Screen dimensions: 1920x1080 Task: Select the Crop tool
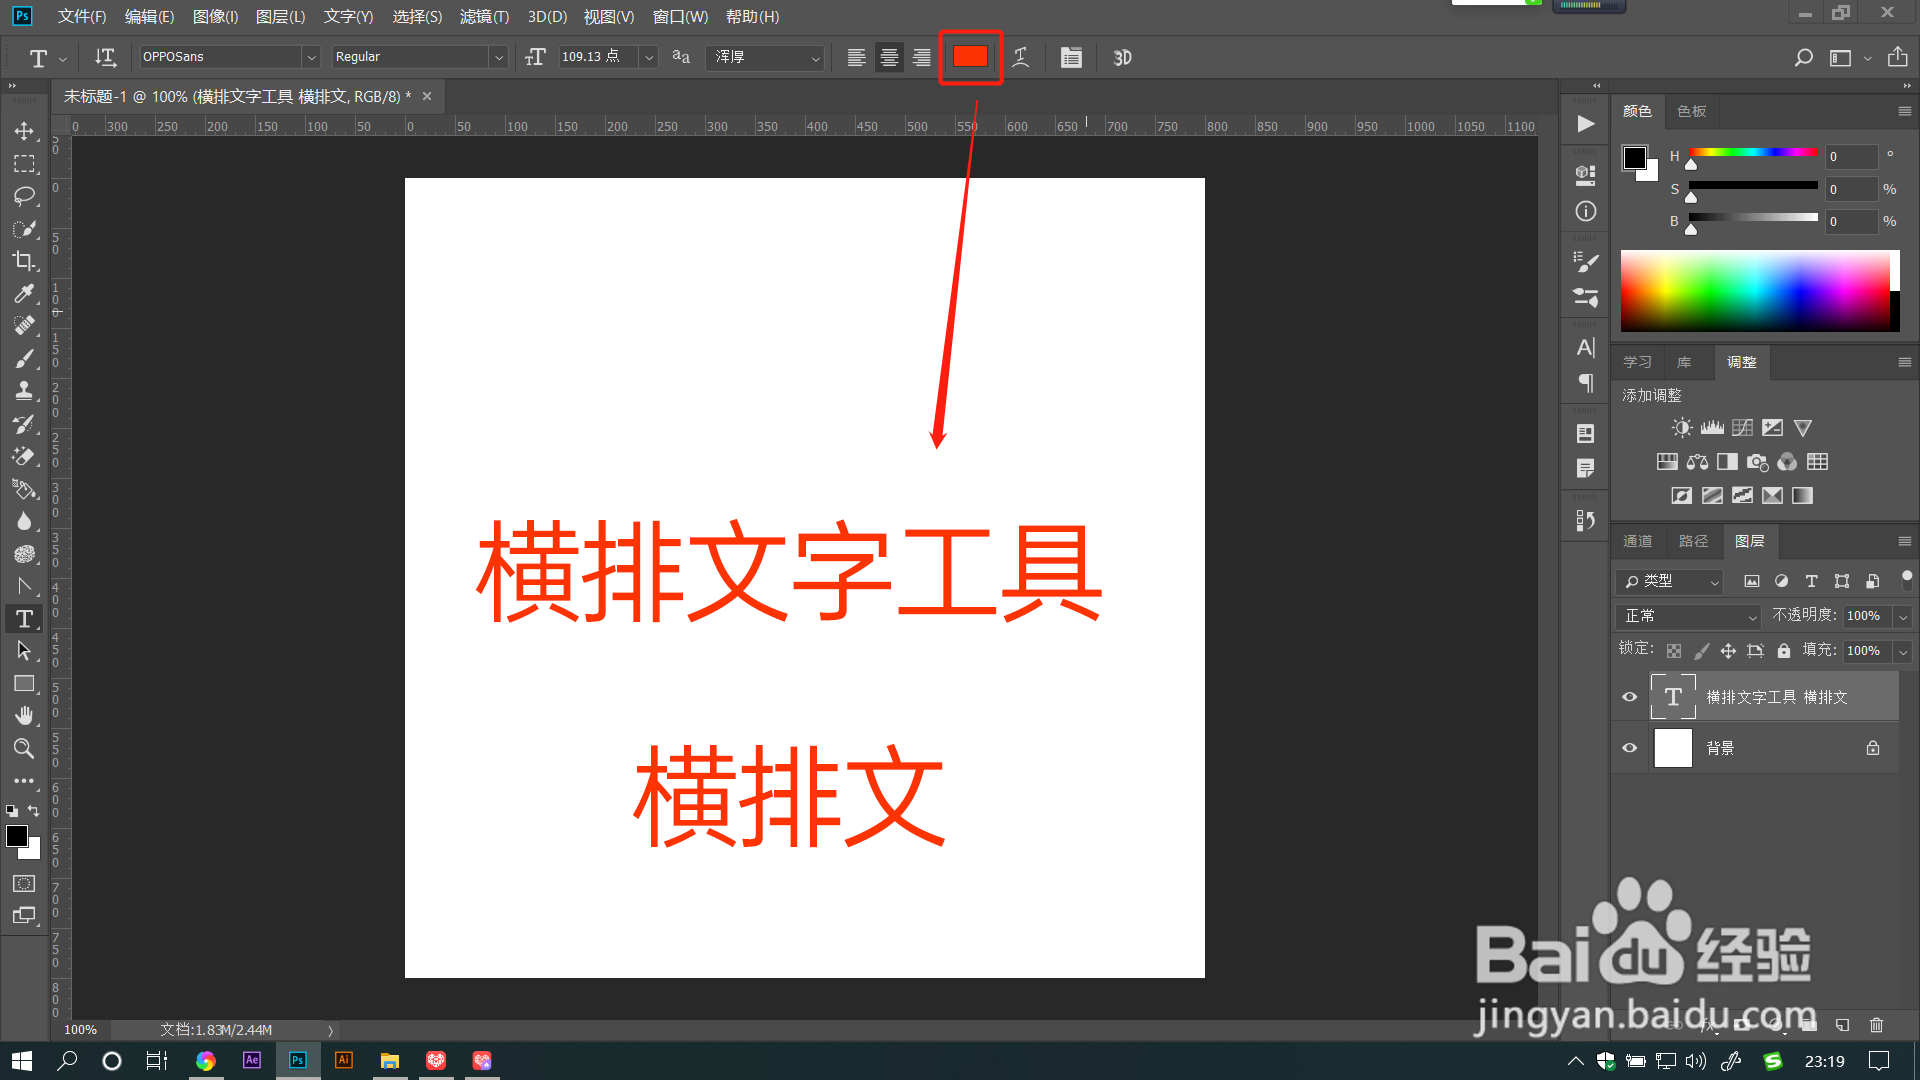[24, 261]
